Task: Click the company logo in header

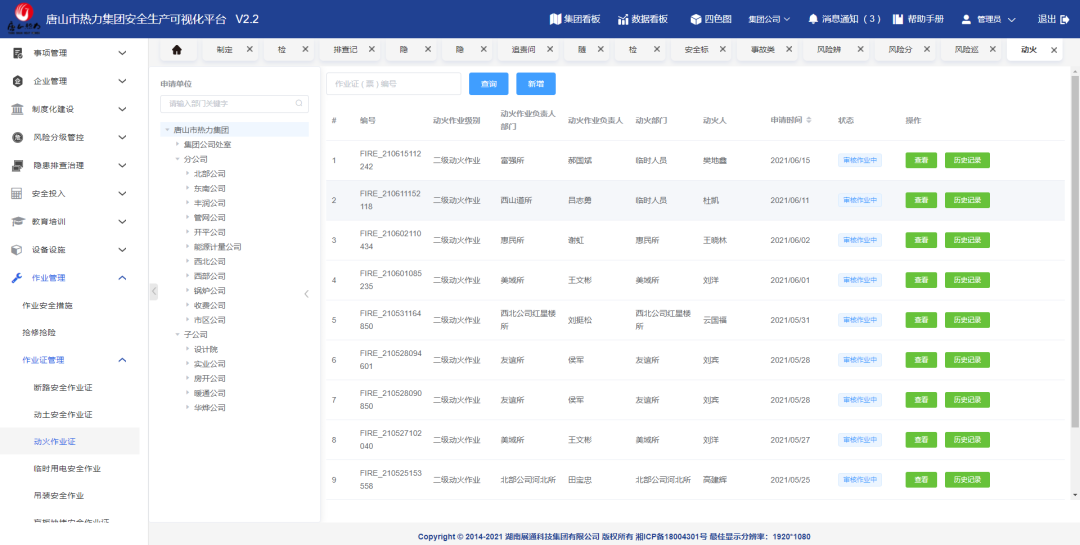Action: (23, 17)
